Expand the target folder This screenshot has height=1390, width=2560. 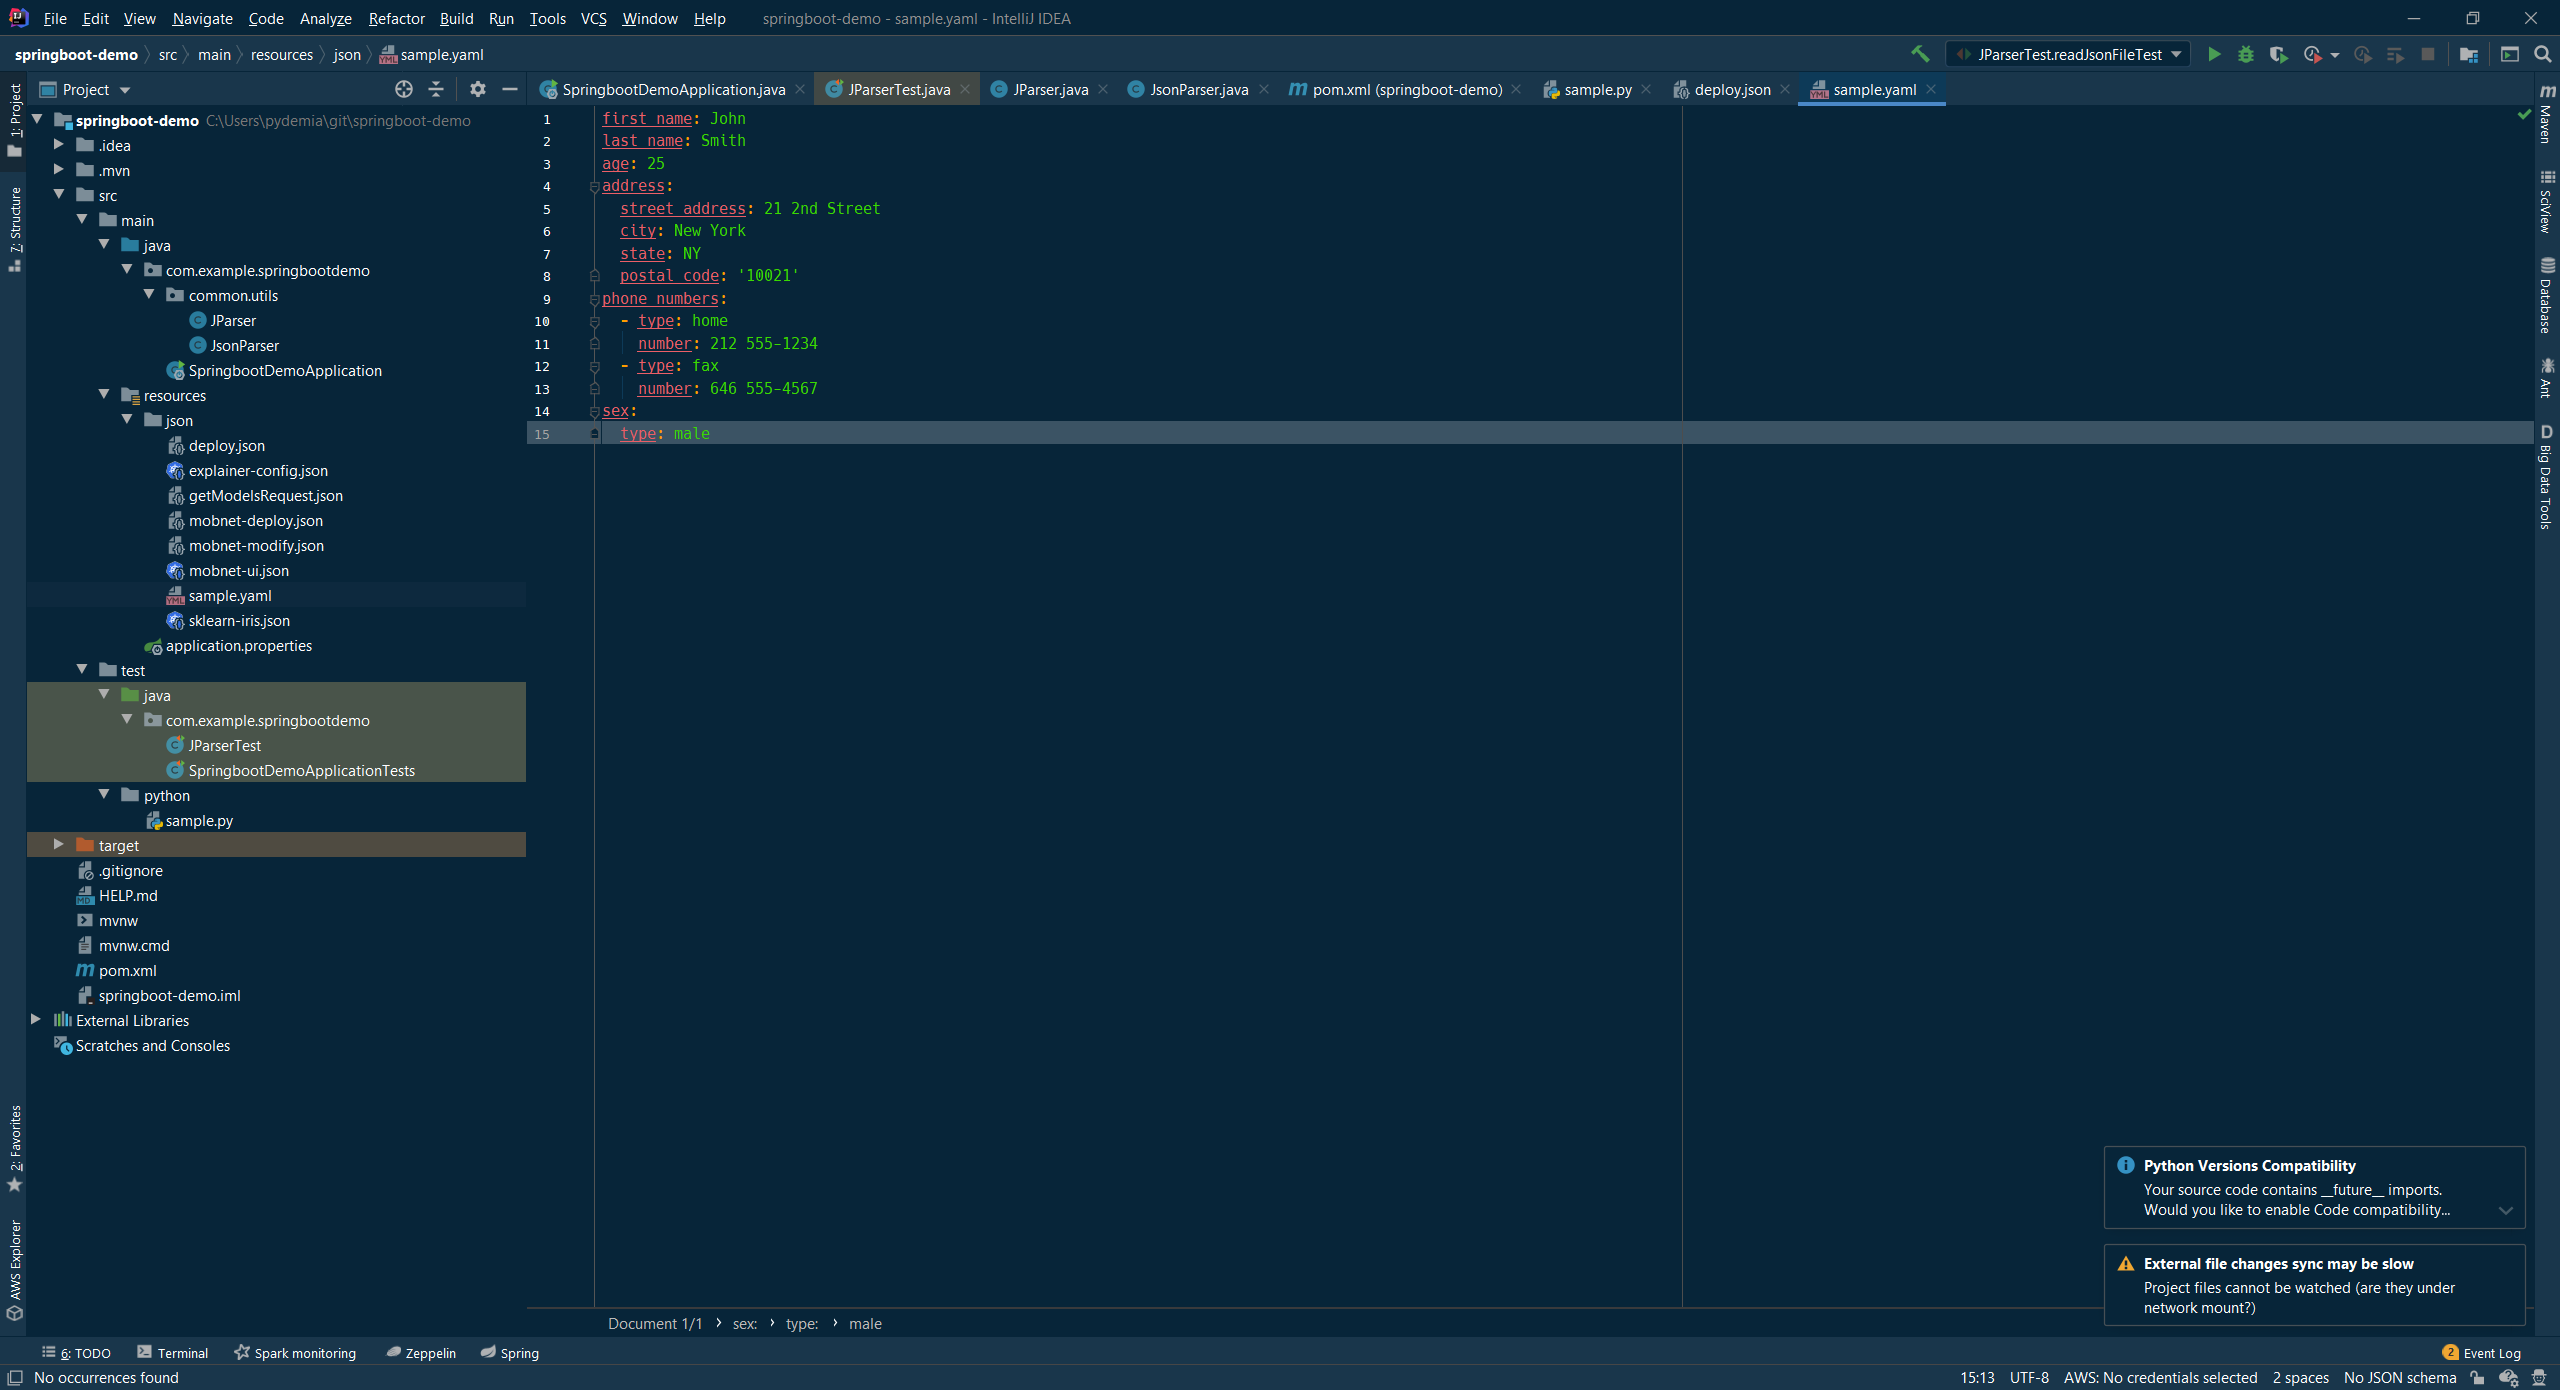[59, 845]
